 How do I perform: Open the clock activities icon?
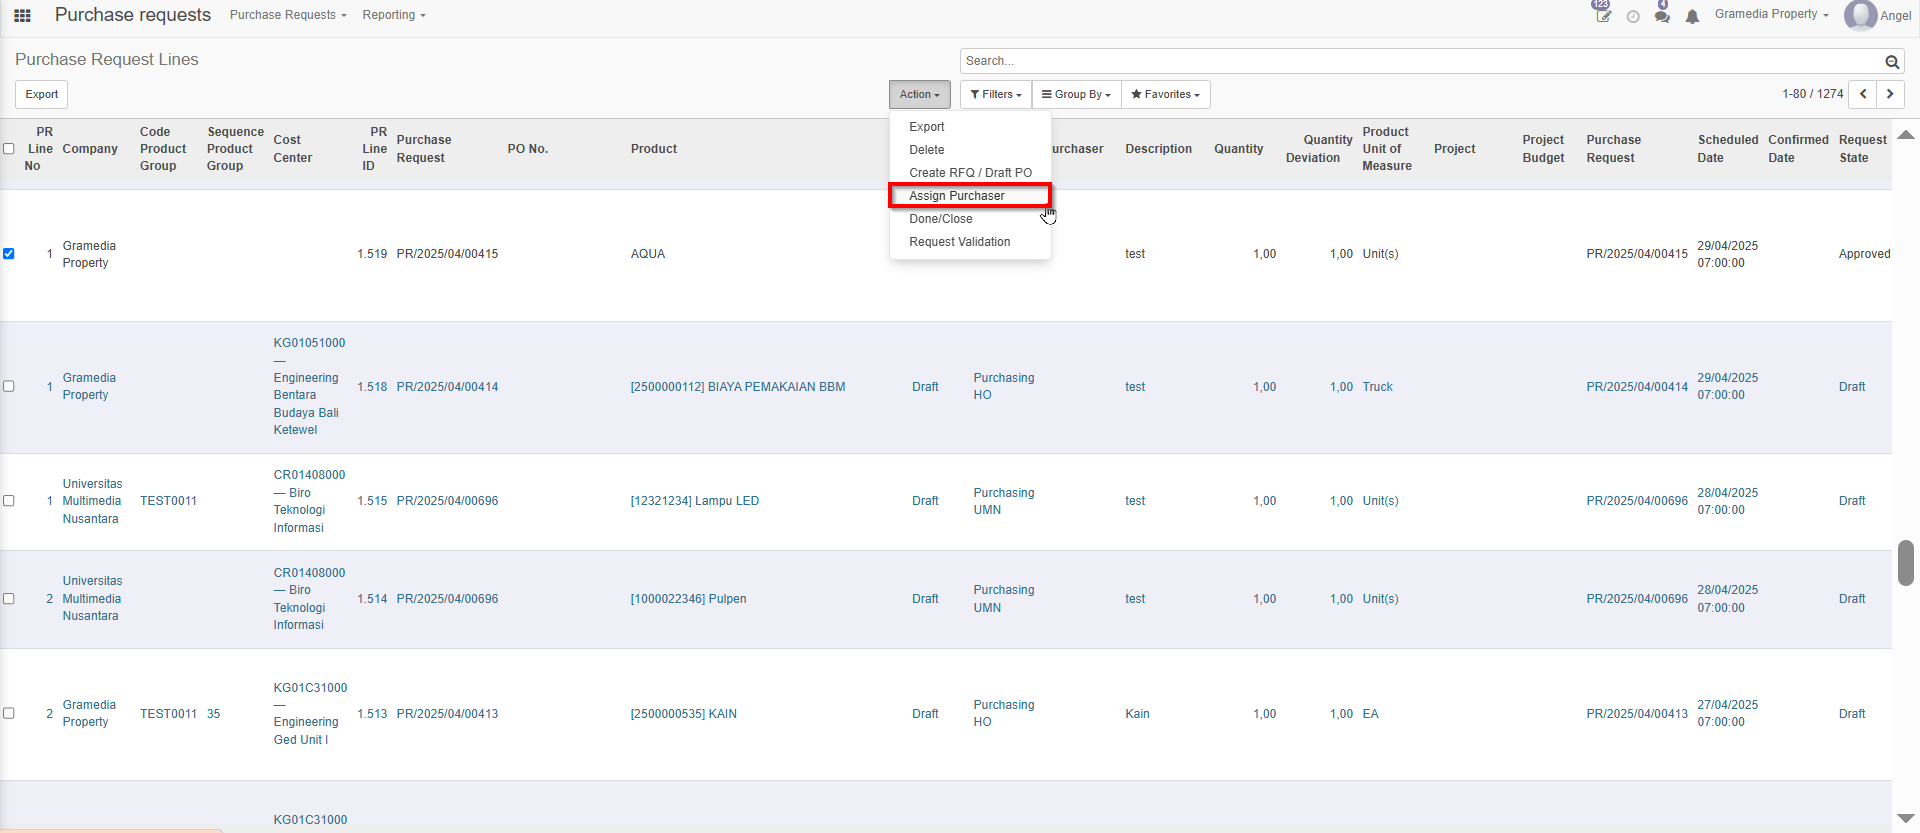(1633, 16)
